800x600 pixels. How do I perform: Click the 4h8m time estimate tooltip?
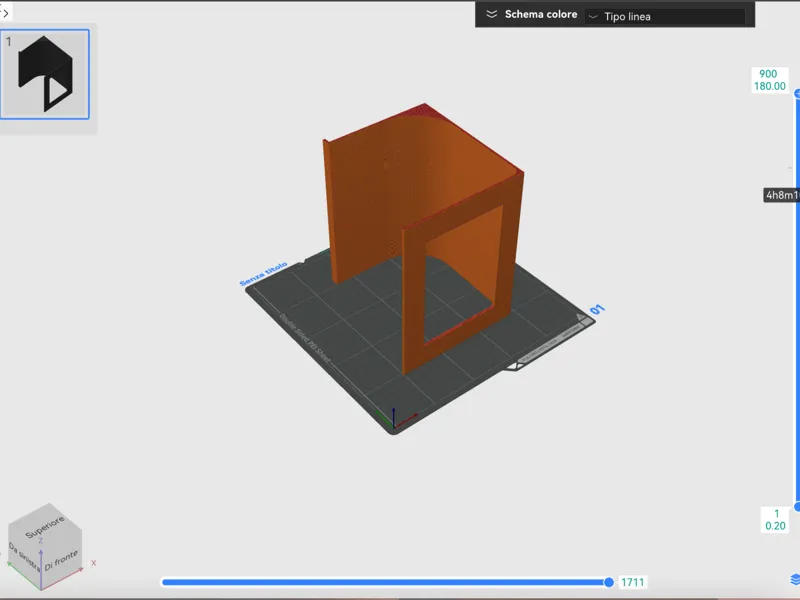point(782,195)
